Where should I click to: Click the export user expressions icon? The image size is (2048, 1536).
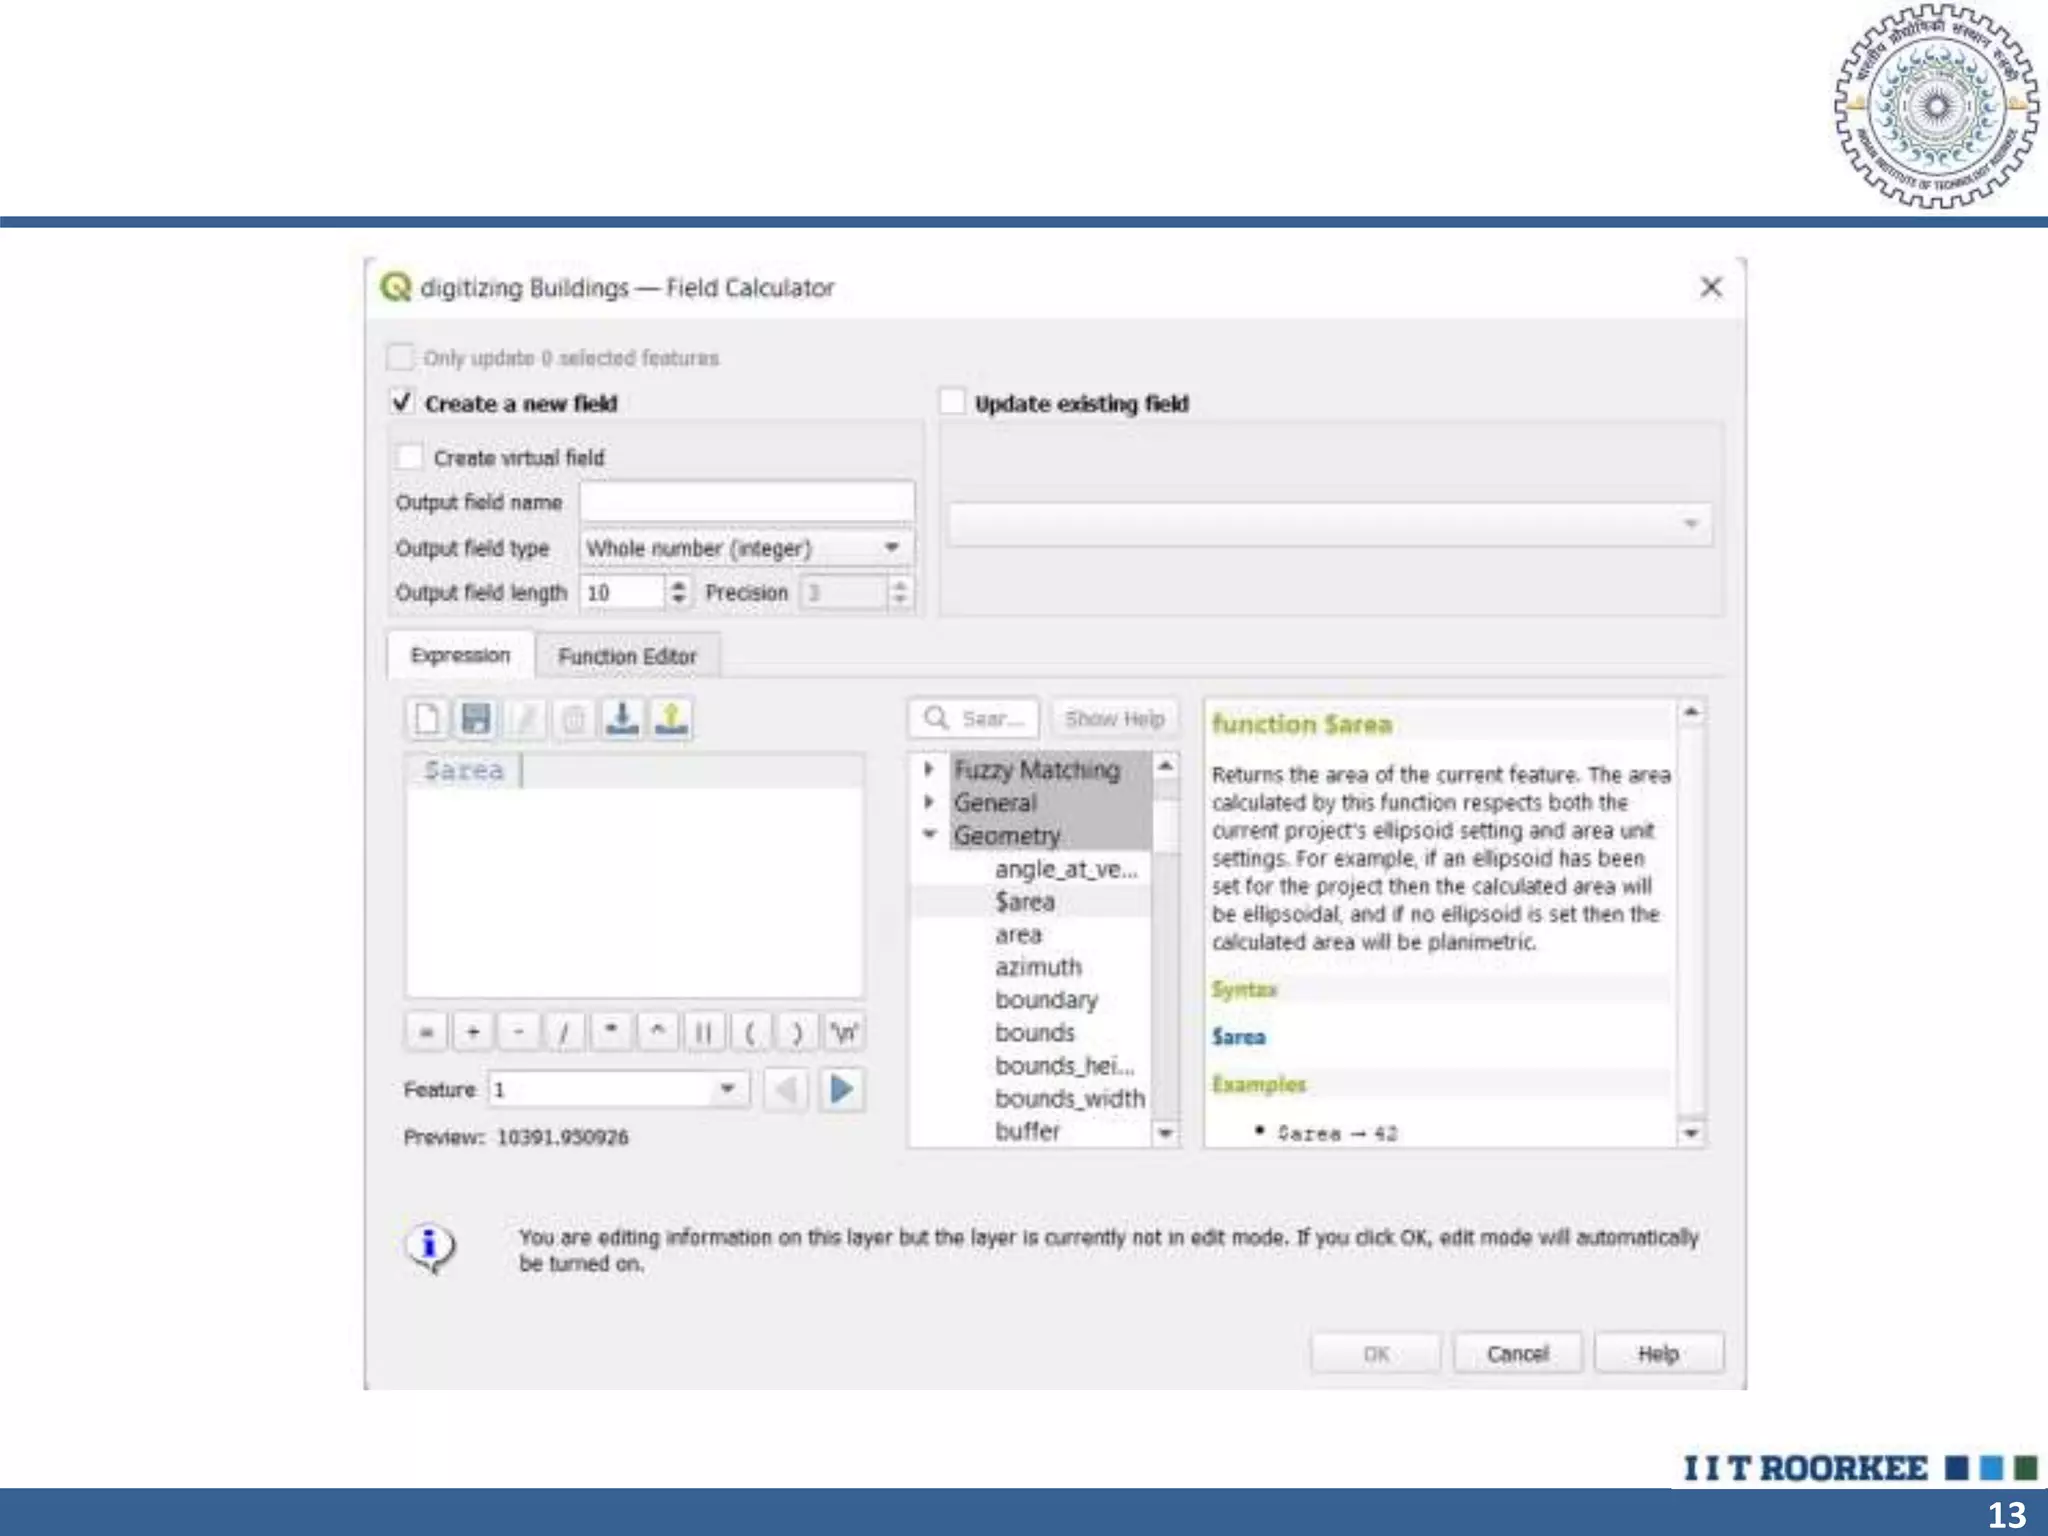[x=671, y=719]
